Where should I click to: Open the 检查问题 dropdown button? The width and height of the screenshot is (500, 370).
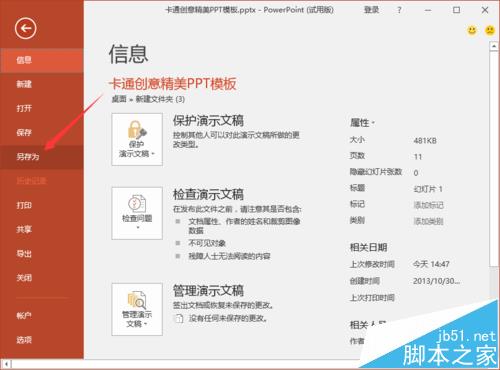(137, 213)
